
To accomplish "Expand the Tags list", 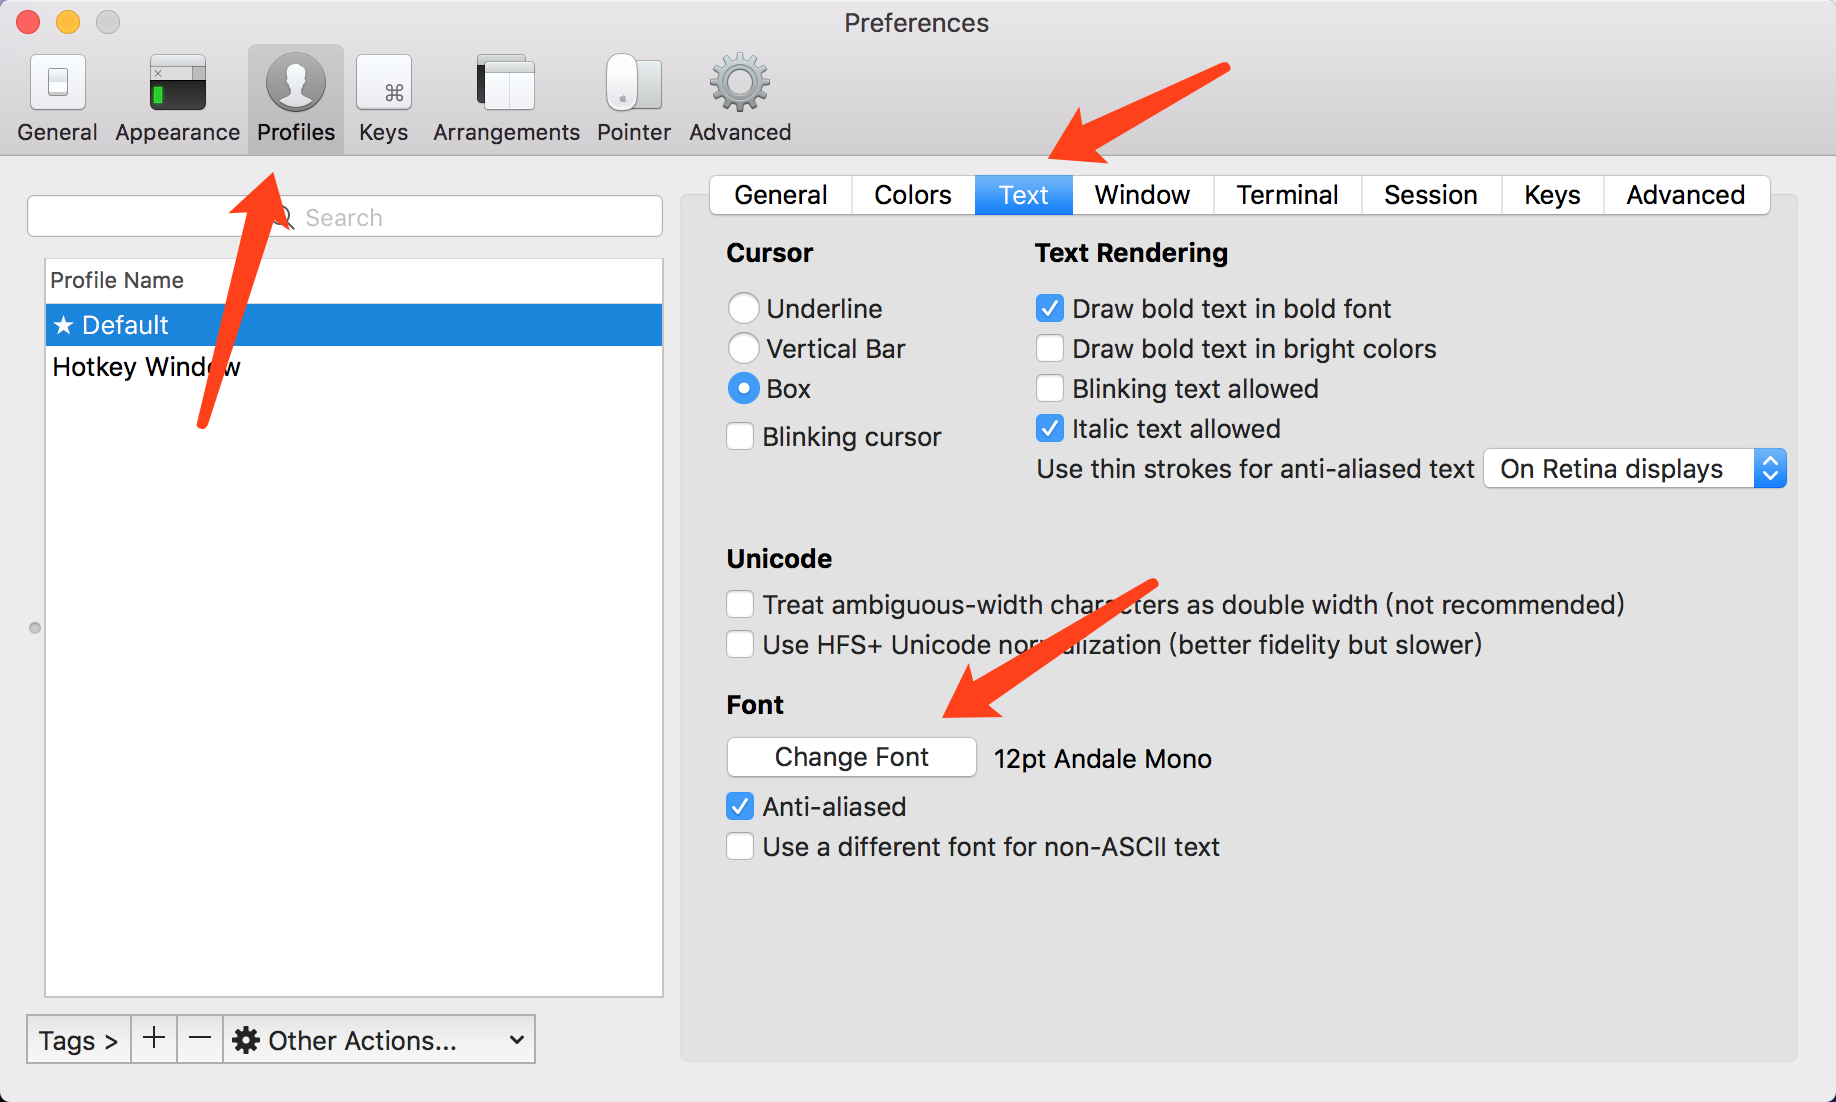I will point(78,1040).
